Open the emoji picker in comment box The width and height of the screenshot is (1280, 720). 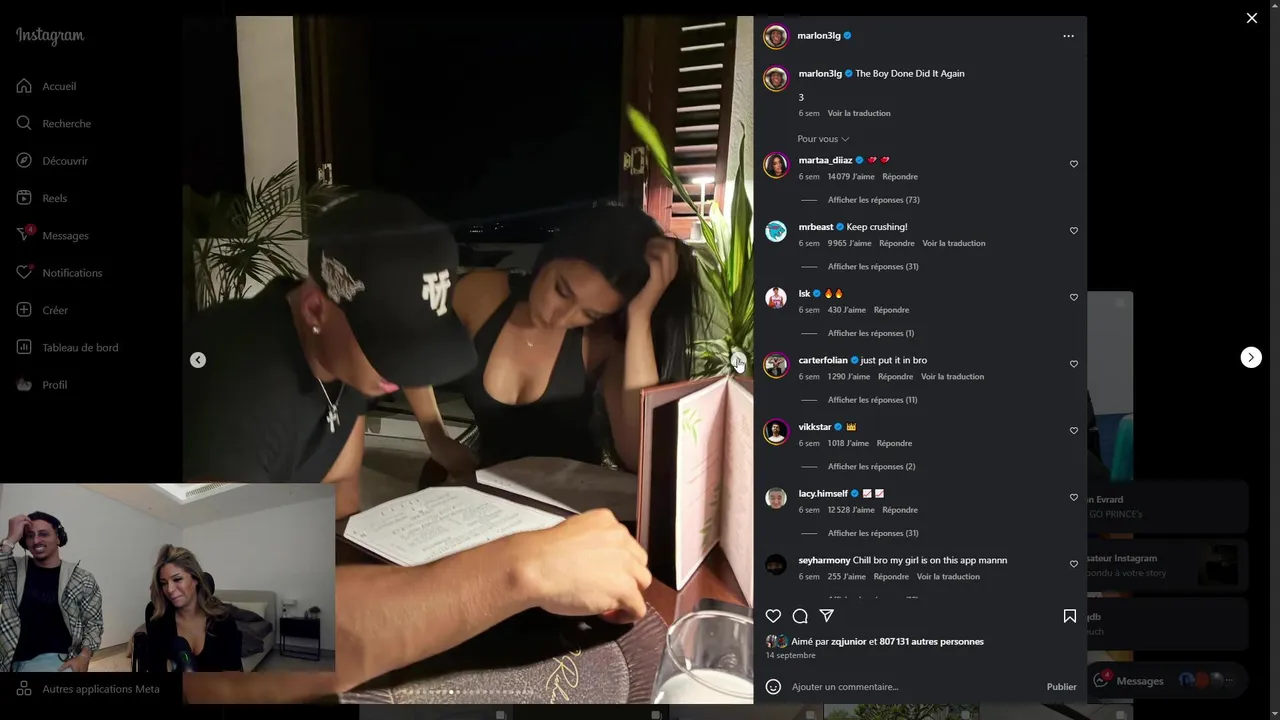pyautogui.click(x=773, y=687)
